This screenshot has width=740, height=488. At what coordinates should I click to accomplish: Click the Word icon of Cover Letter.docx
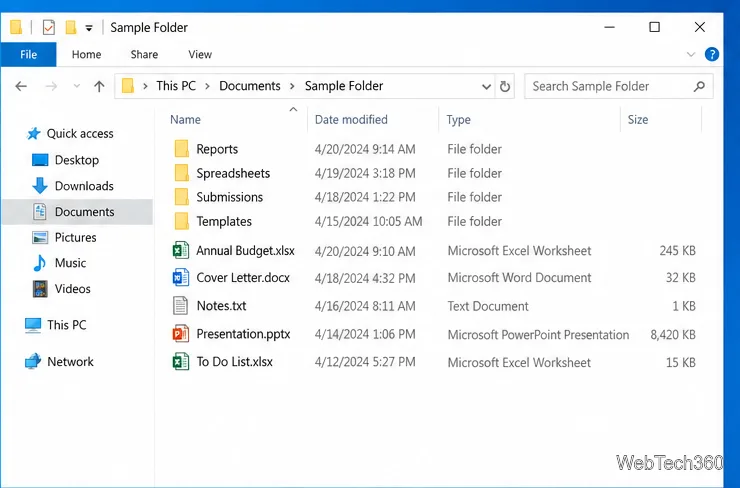(x=181, y=278)
